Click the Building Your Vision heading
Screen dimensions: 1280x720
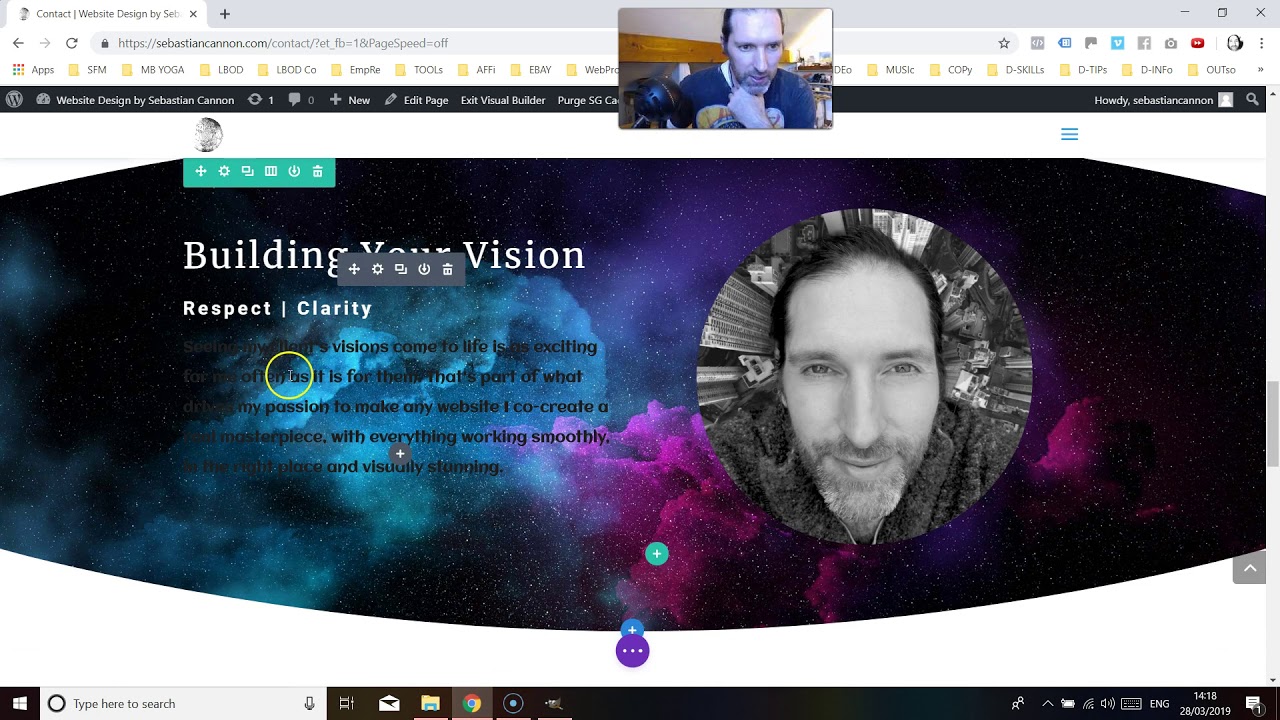pos(384,255)
